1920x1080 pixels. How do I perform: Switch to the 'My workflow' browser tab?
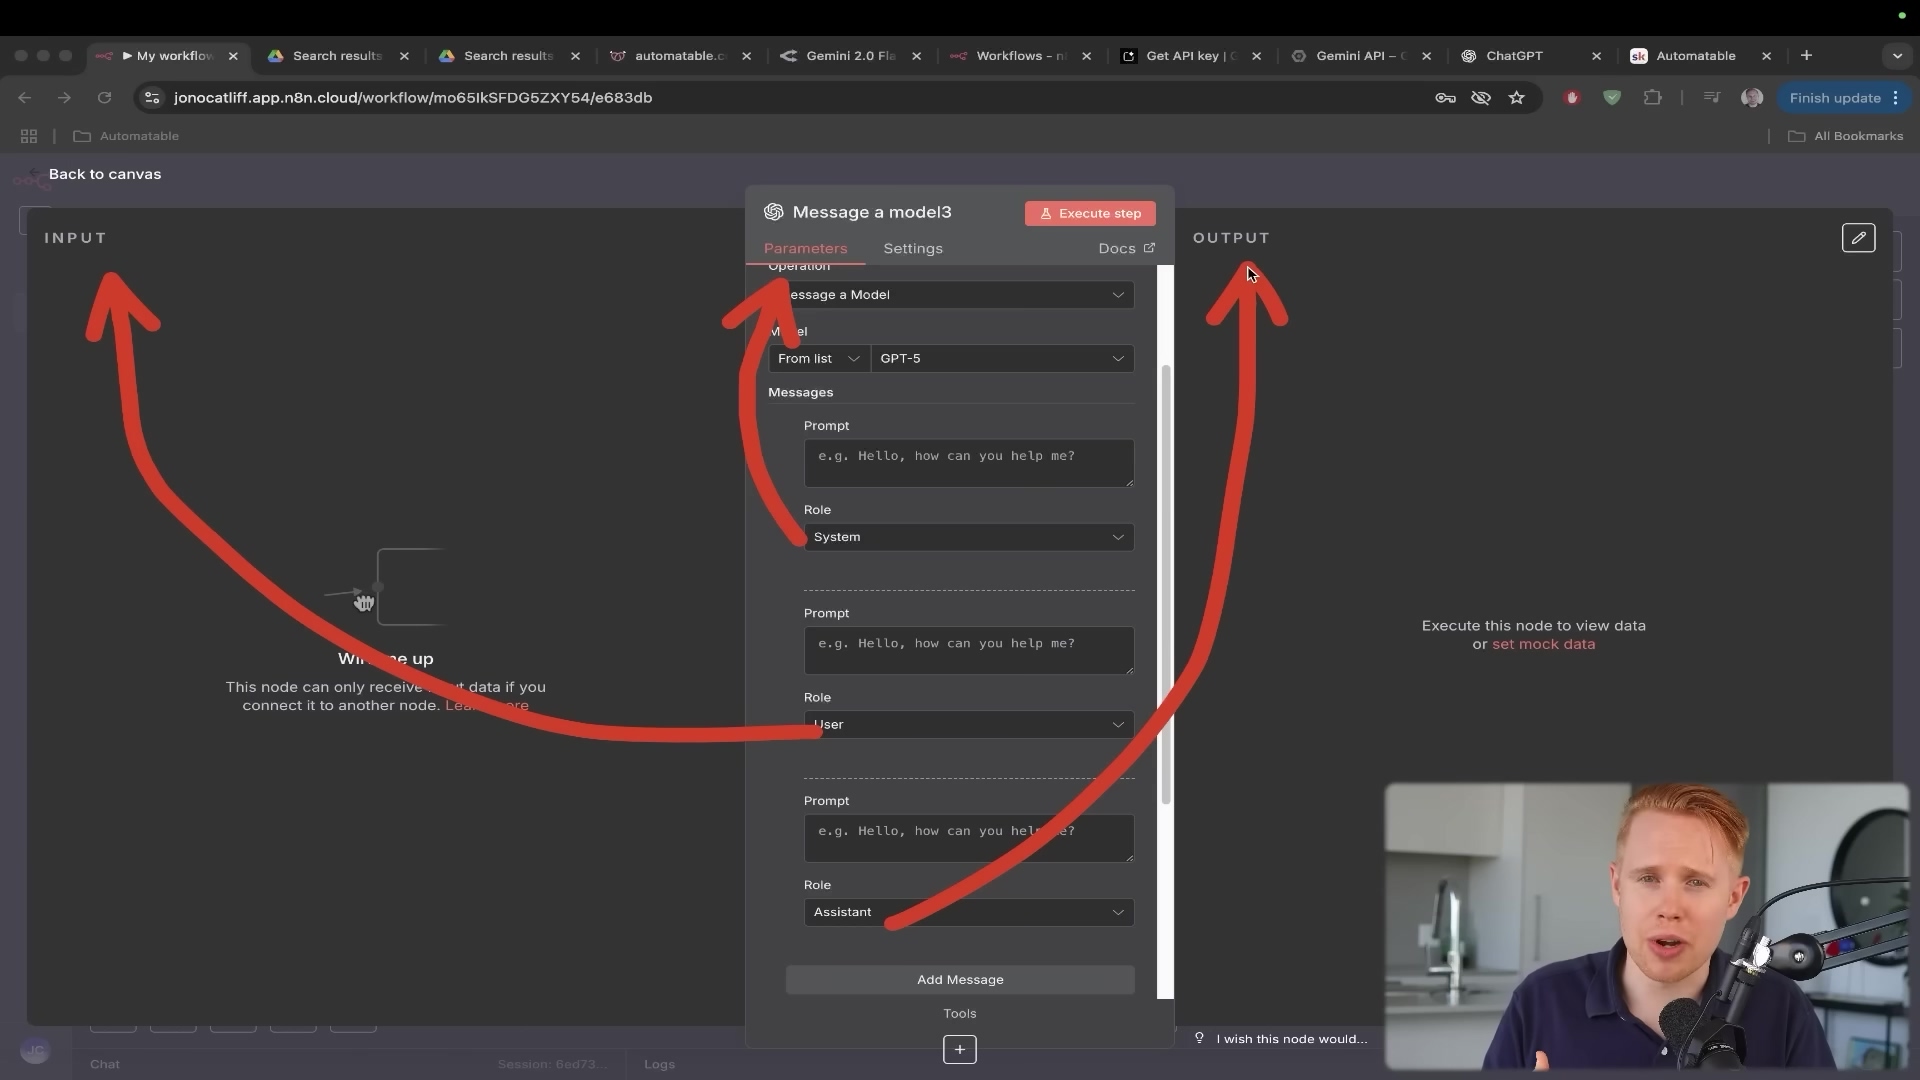pyautogui.click(x=166, y=56)
